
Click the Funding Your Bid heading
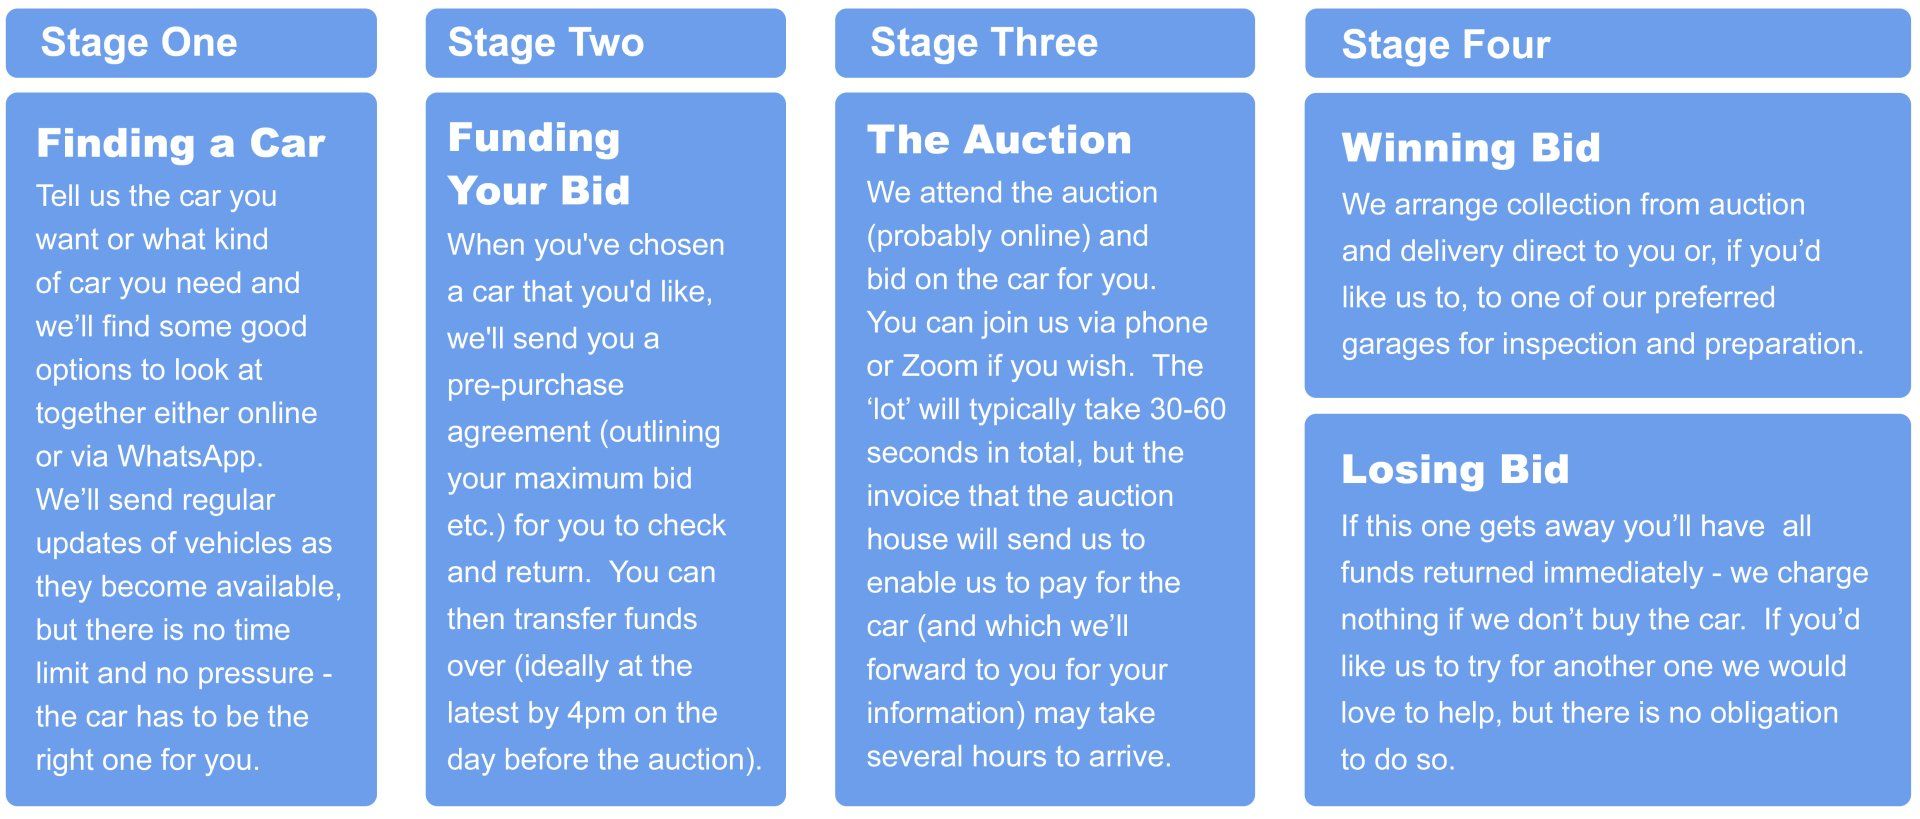pos(539,164)
